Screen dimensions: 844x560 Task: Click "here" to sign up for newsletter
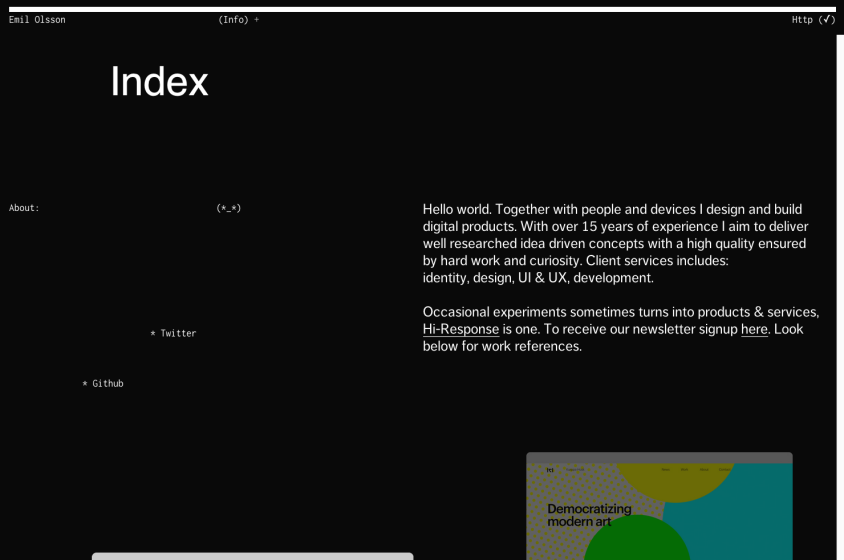tap(754, 329)
